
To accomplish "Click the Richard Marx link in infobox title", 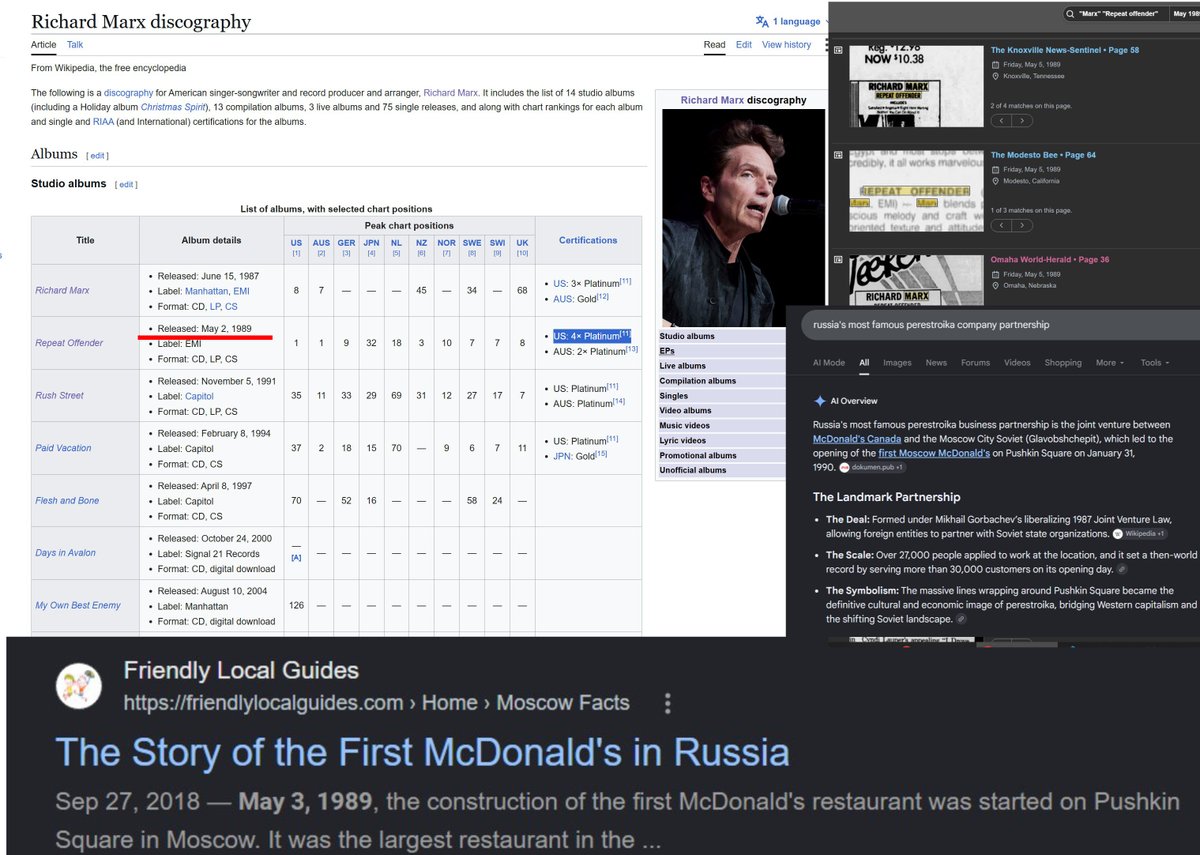I will 713,100.
